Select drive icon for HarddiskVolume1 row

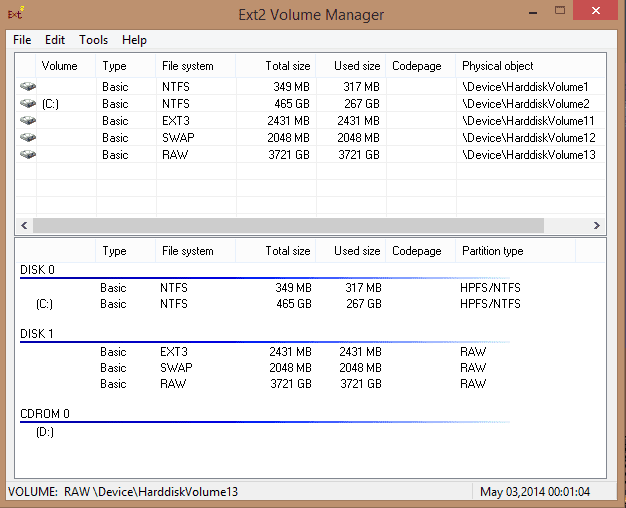[28, 86]
